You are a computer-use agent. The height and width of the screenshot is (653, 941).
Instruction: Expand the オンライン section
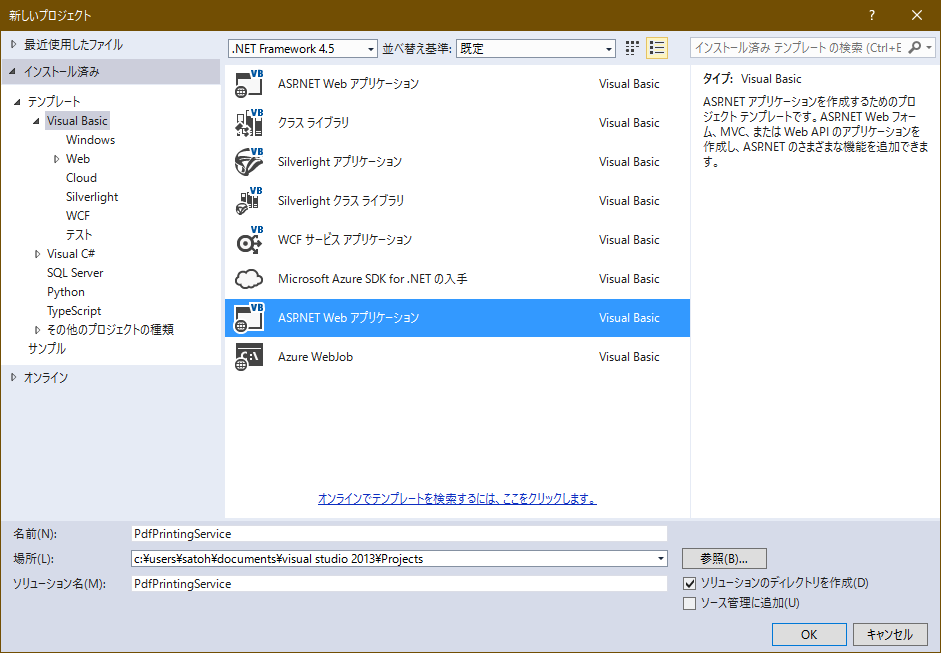tap(13, 377)
